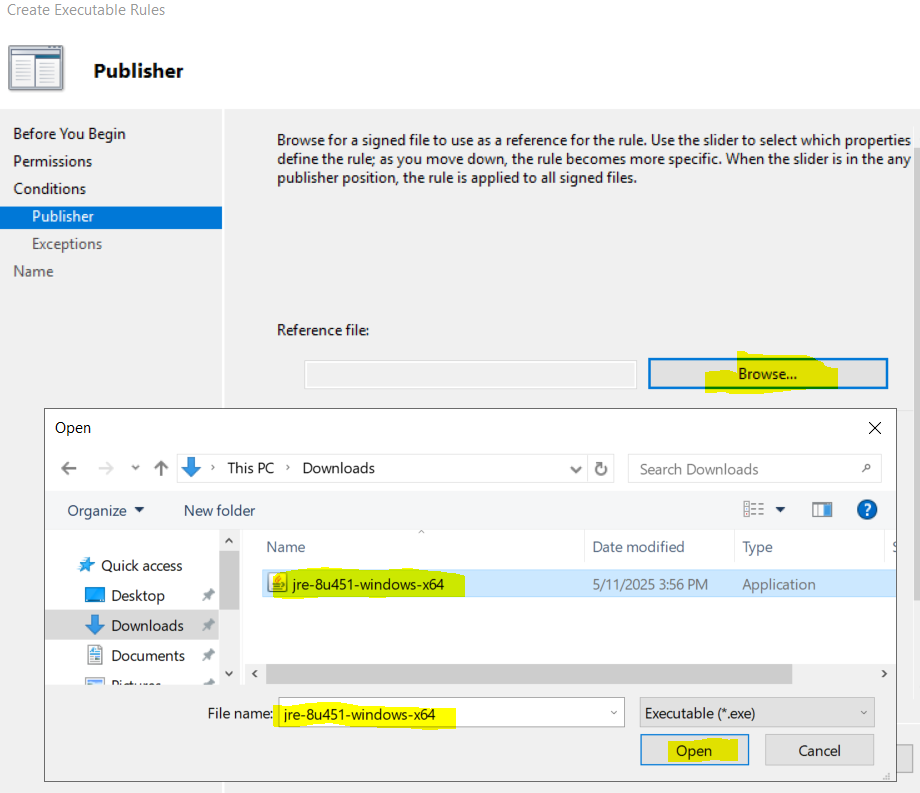
Task: Expand the view options dropdown arrow
Action: click(x=780, y=509)
